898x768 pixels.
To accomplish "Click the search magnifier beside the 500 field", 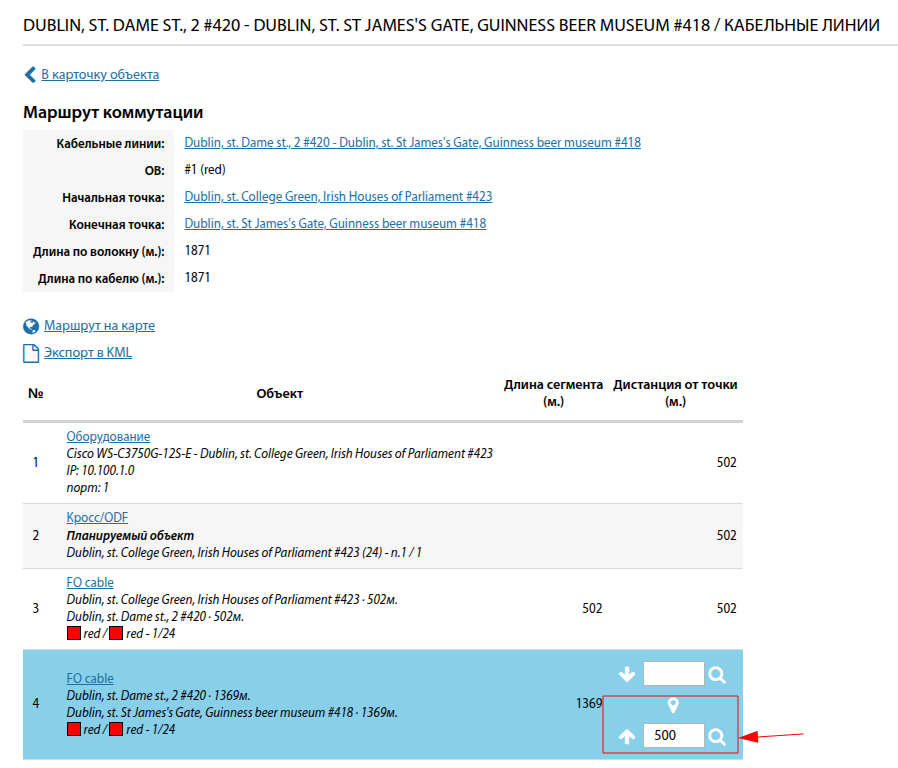I will point(717,737).
